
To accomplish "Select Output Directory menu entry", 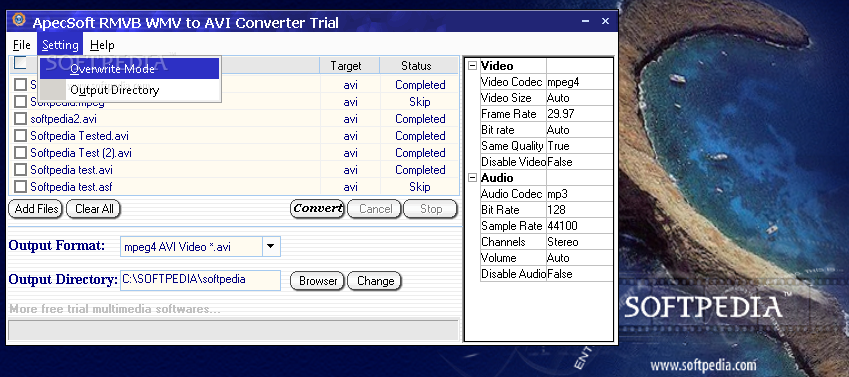I will click(x=129, y=90).
